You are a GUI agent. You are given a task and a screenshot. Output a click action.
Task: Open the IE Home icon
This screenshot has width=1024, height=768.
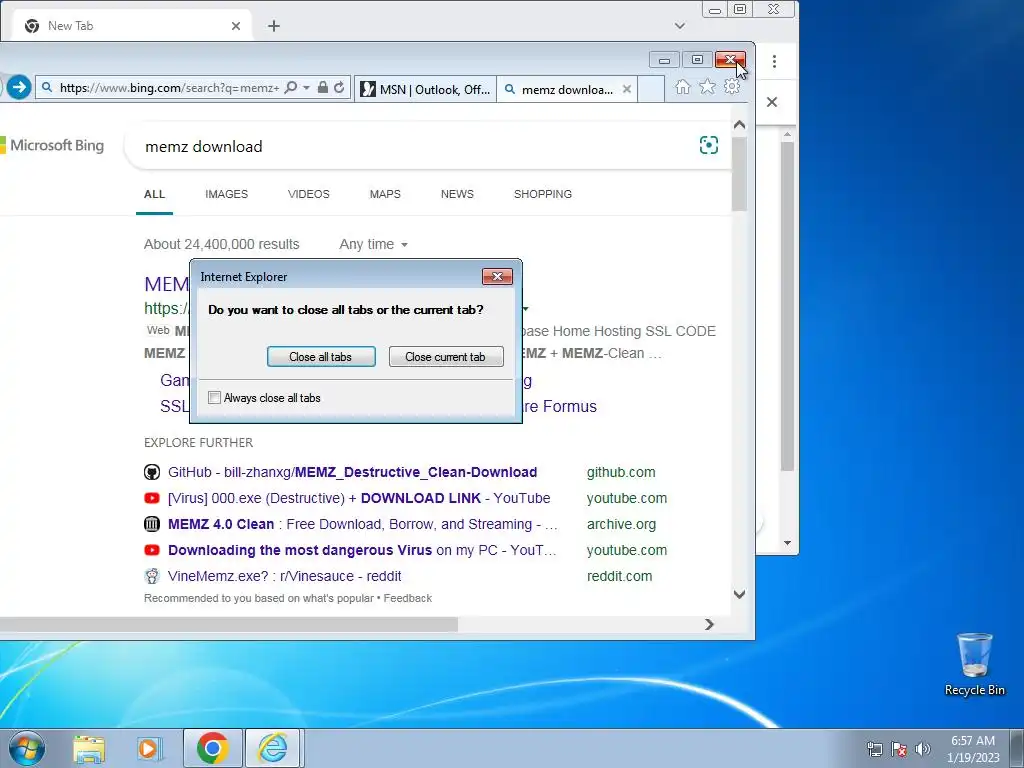[682, 87]
